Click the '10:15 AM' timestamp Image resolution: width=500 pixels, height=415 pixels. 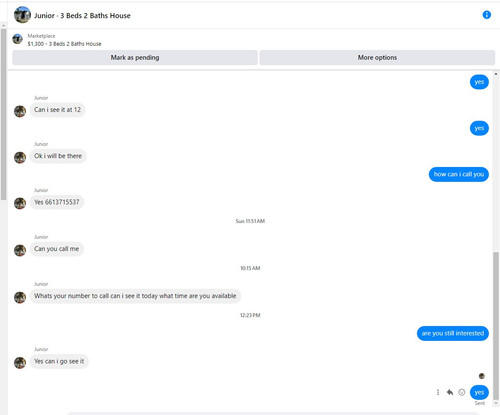[250, 268]
